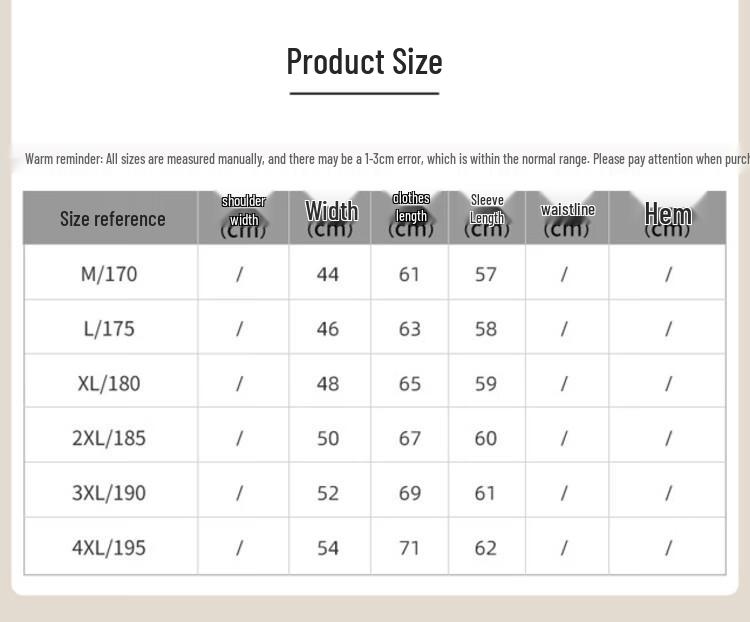
Task: Click clothes length value 71 for 4XL/195
Action: pos(410,548)
